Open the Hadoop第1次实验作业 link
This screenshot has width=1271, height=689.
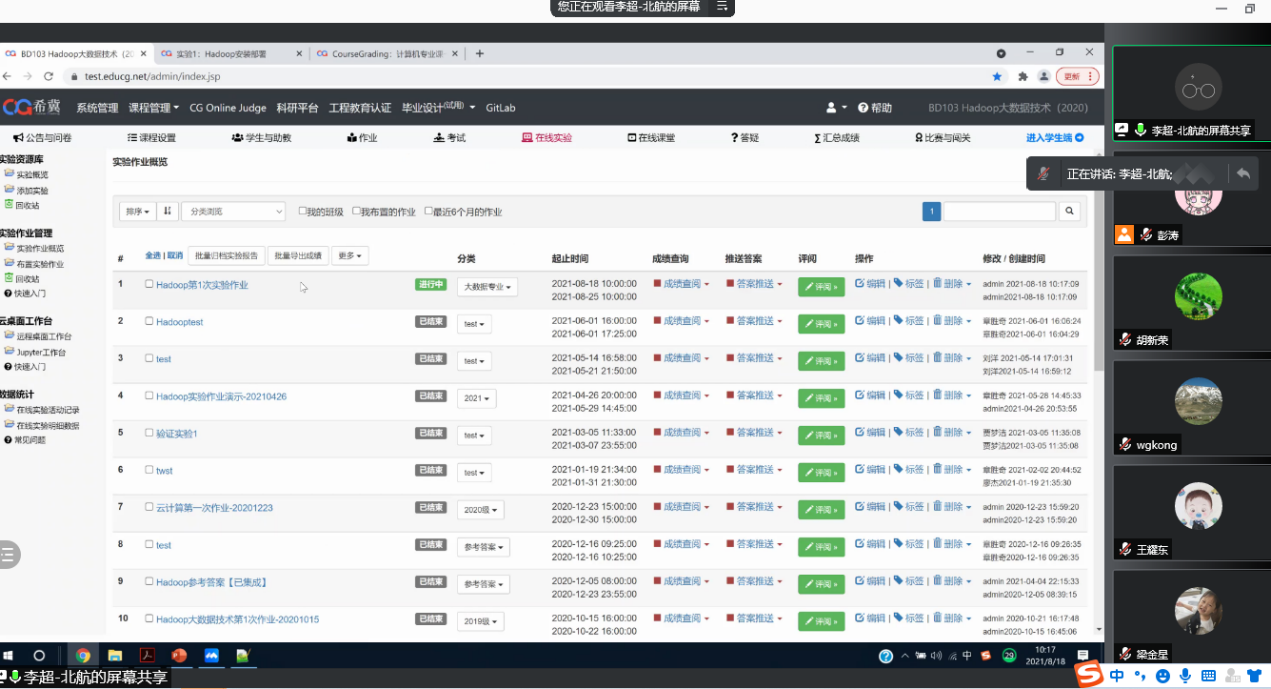click(x=202, y=285)
